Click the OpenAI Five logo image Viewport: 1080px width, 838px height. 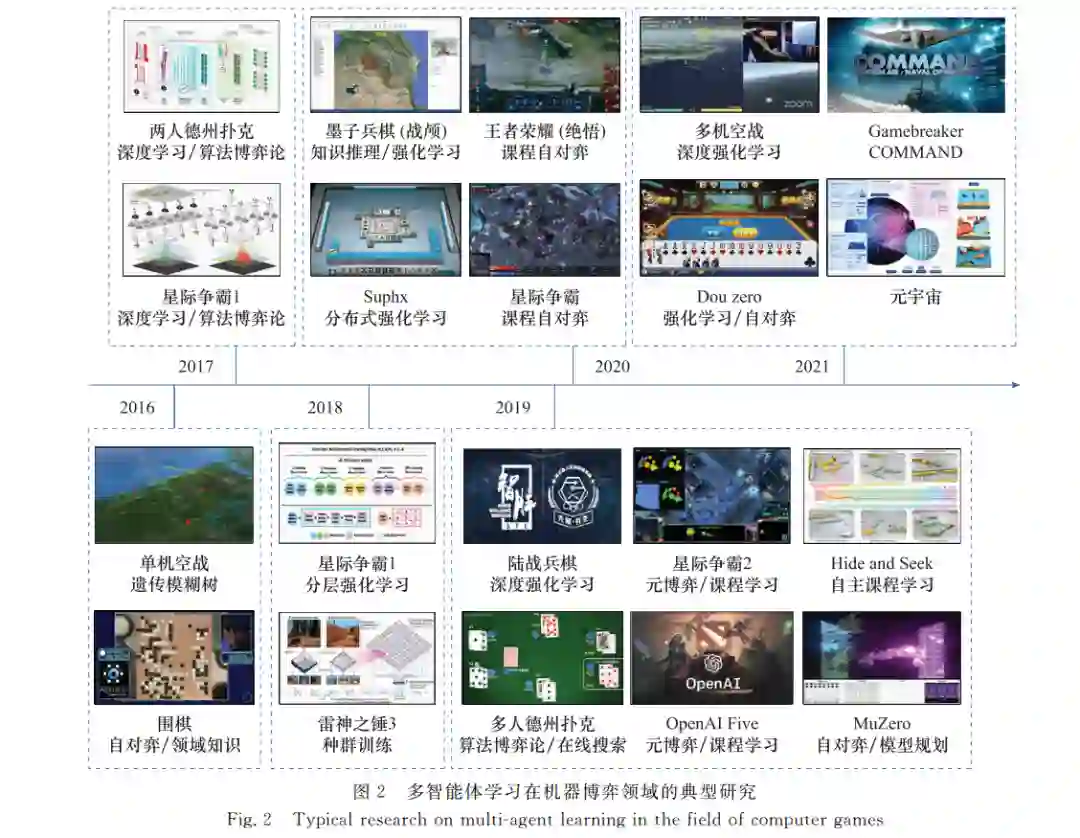[x=712, y=658]
